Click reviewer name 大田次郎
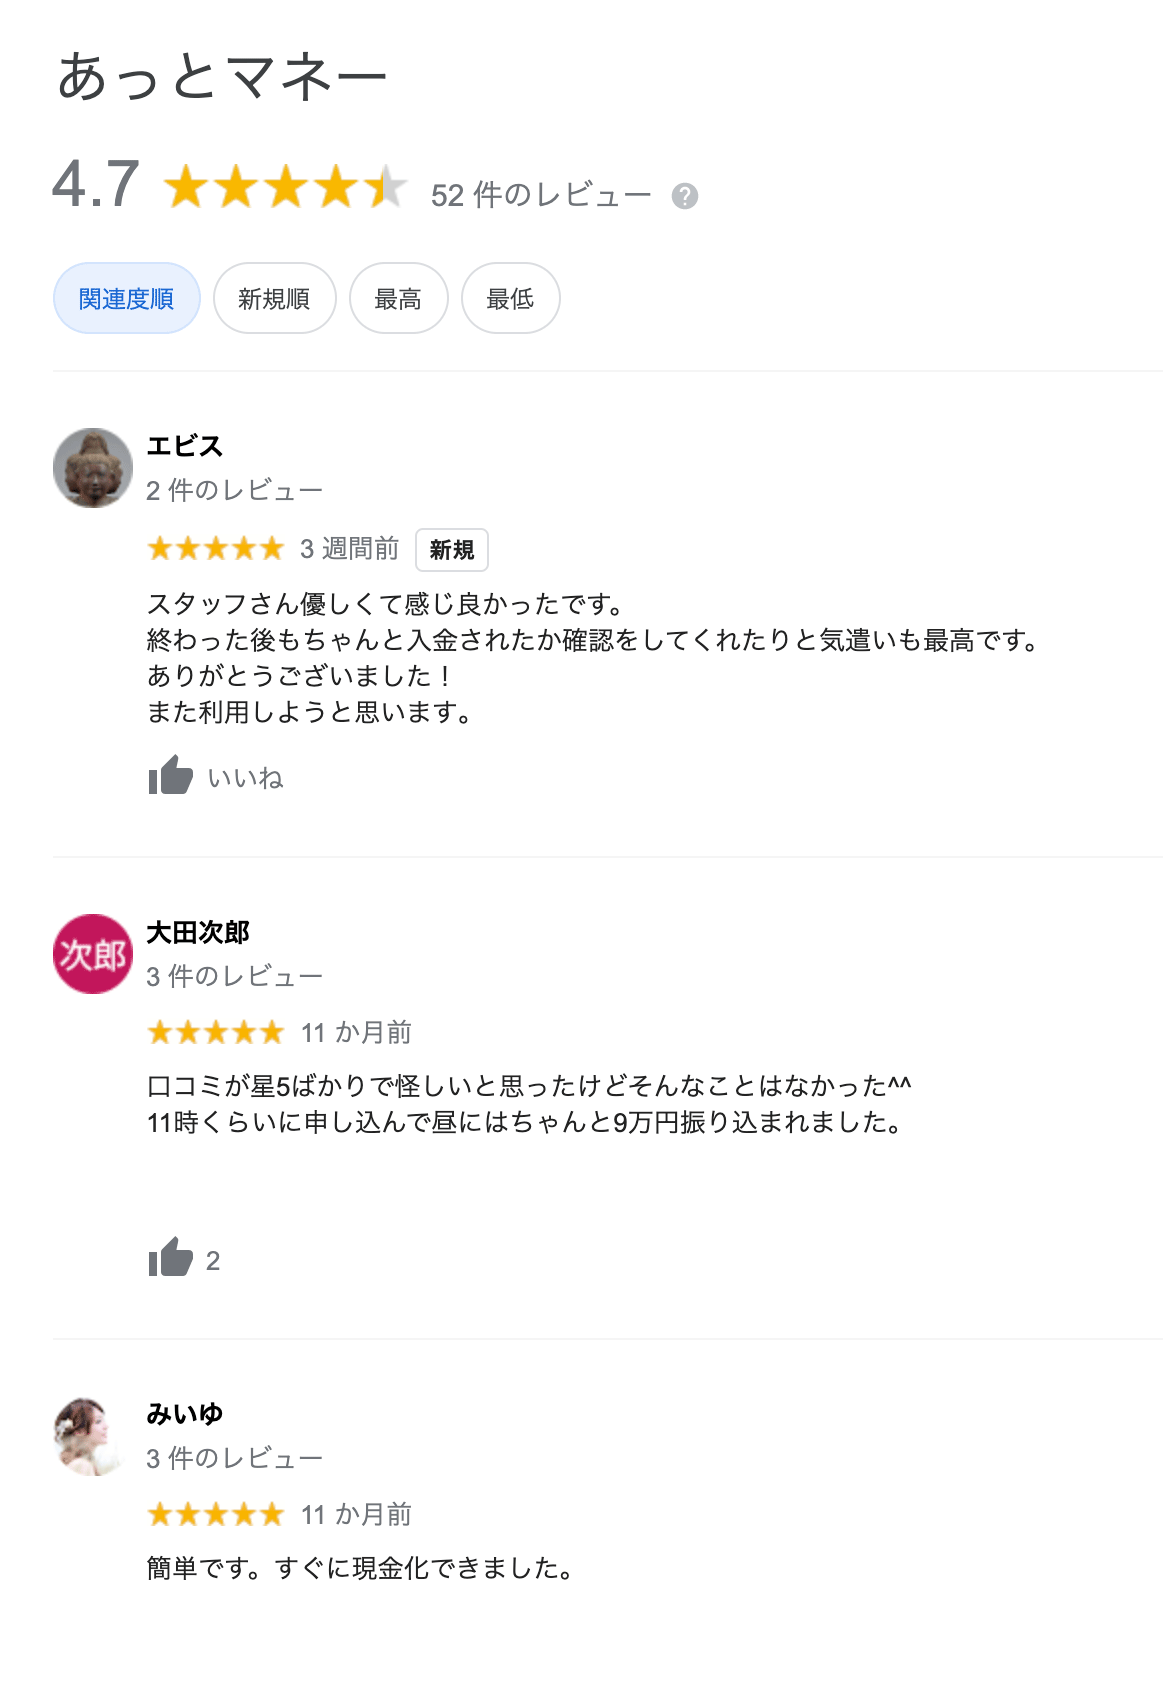Viewport: 1163px width, 1686px height. 198,932
